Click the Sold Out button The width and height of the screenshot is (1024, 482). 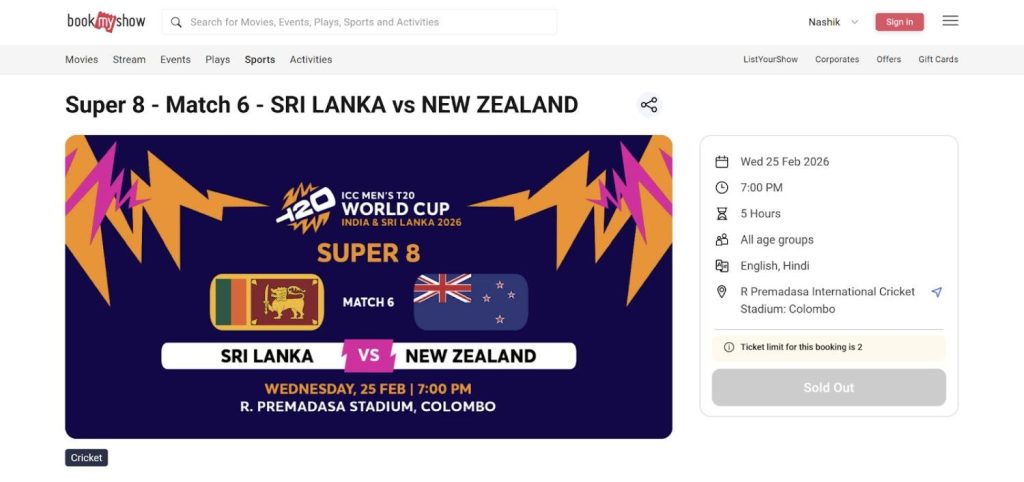click(828, 388)
